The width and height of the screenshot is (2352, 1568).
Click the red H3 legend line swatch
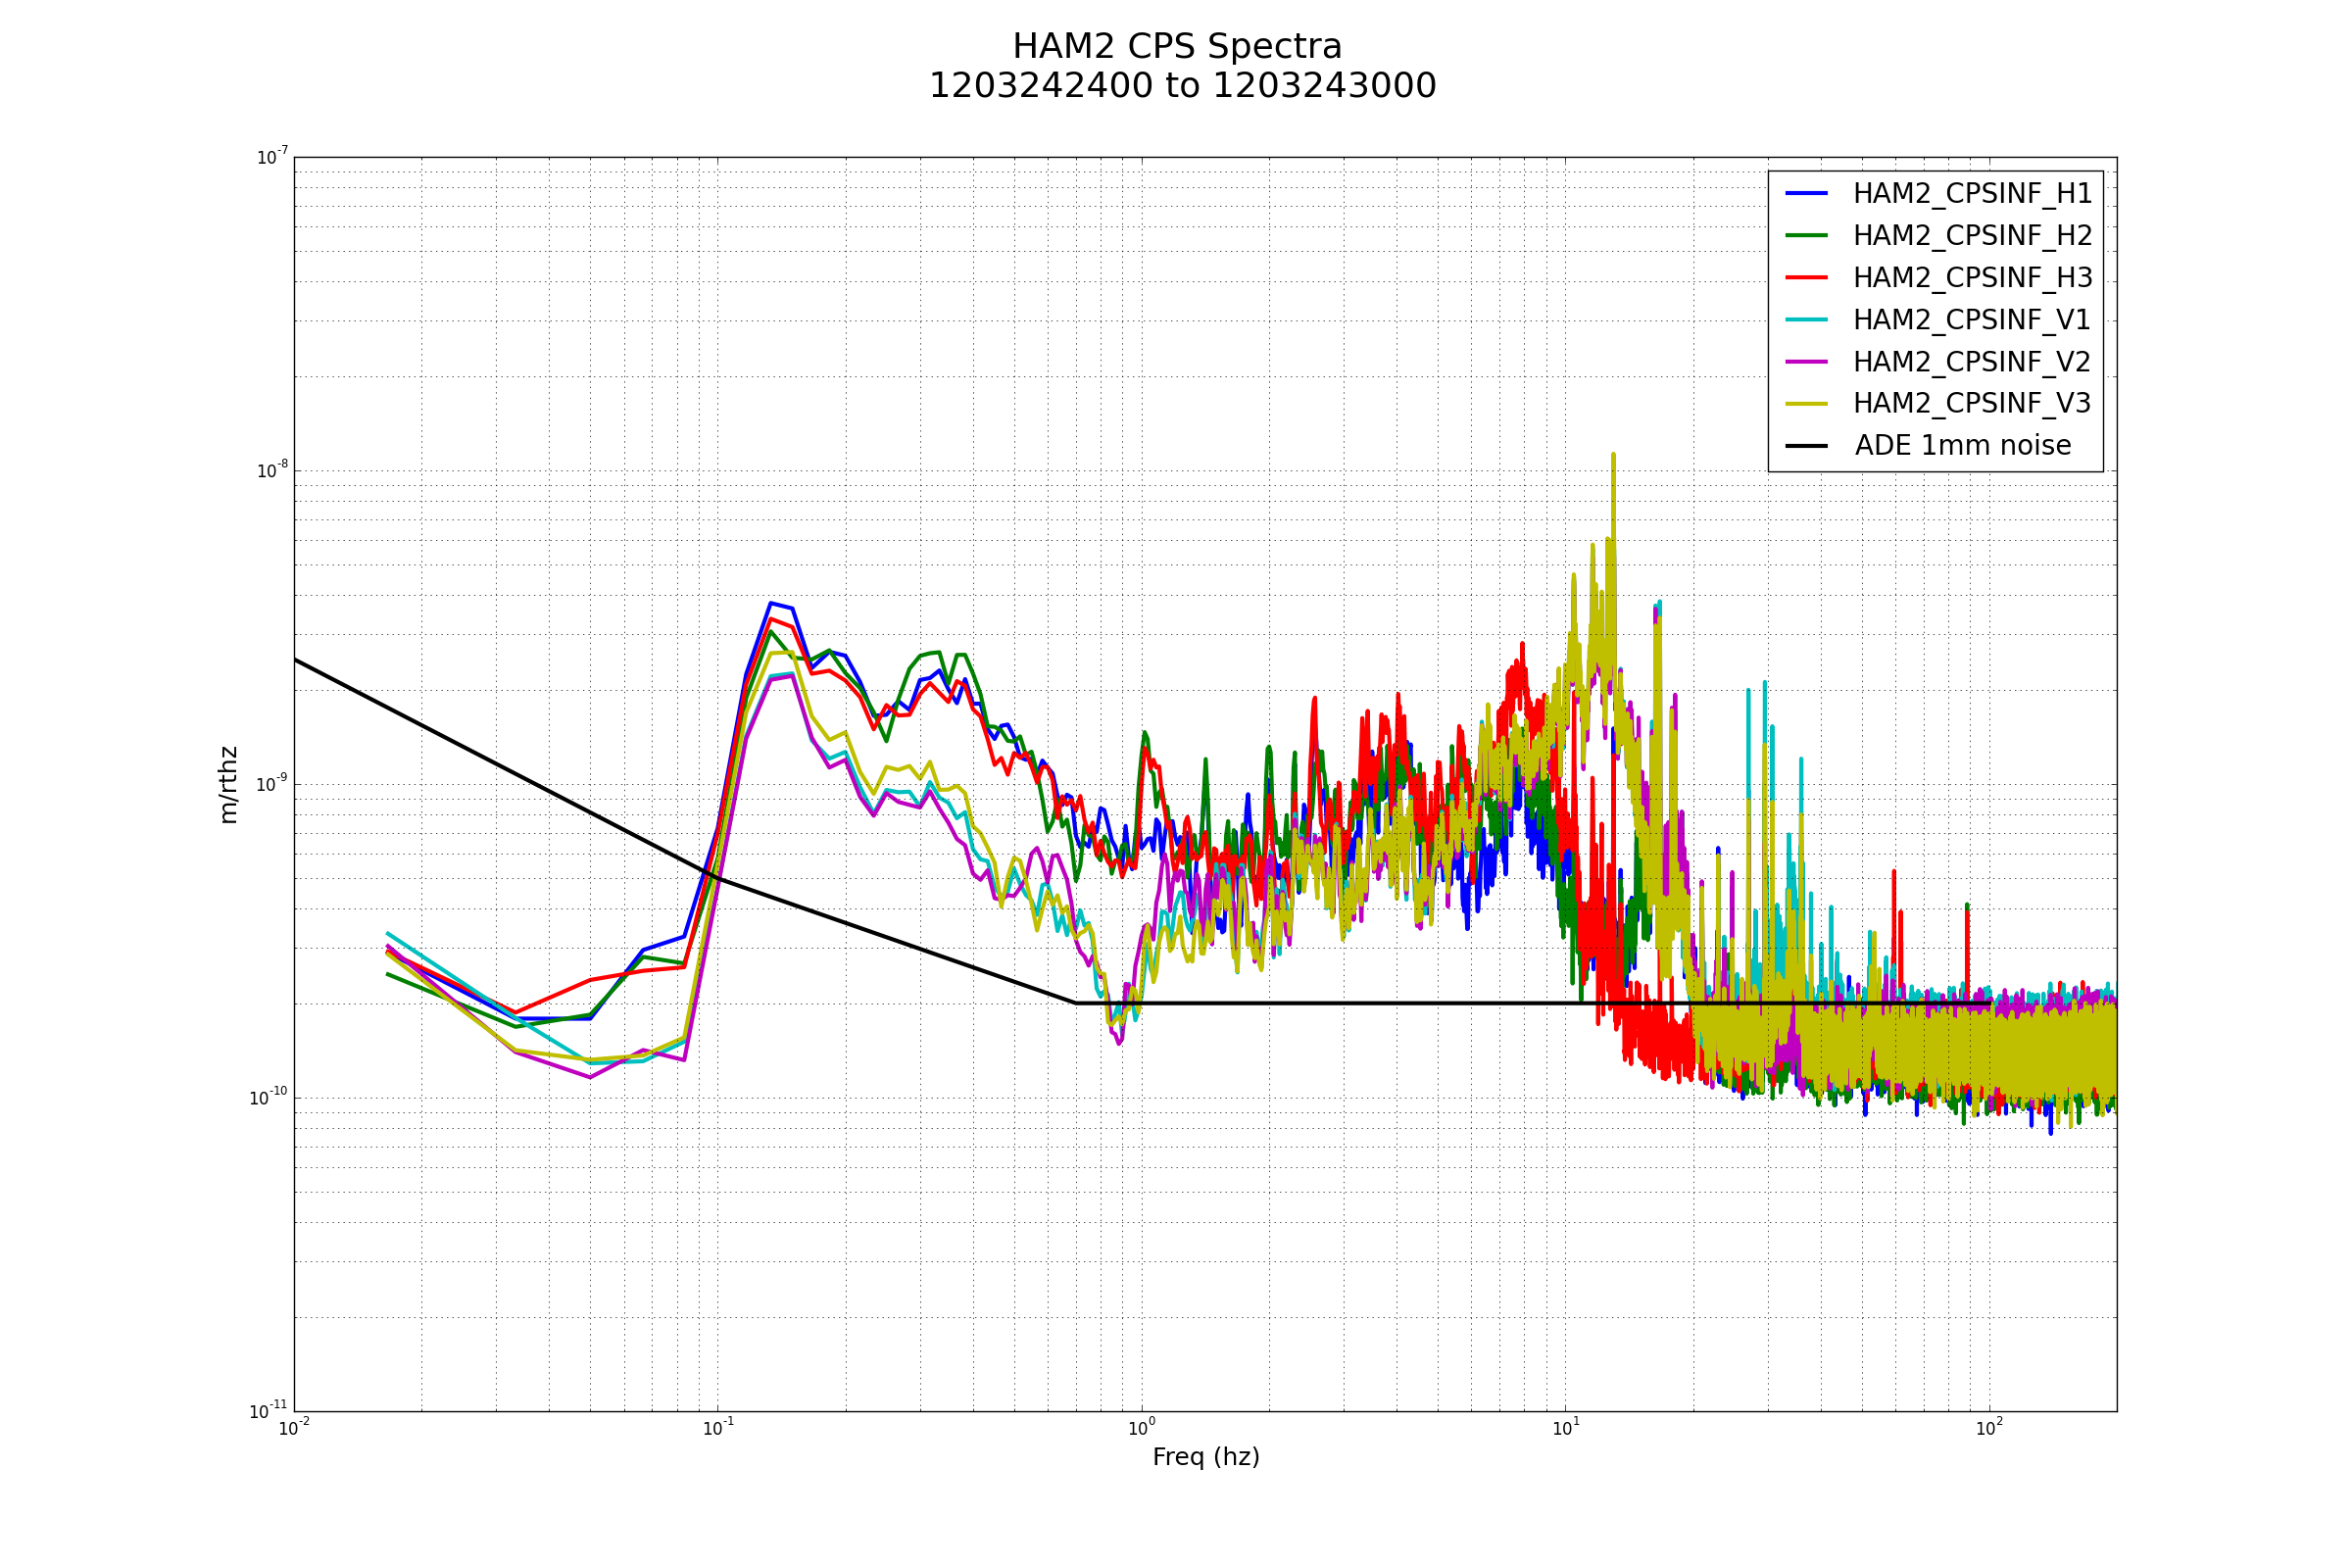point(1806,277)
